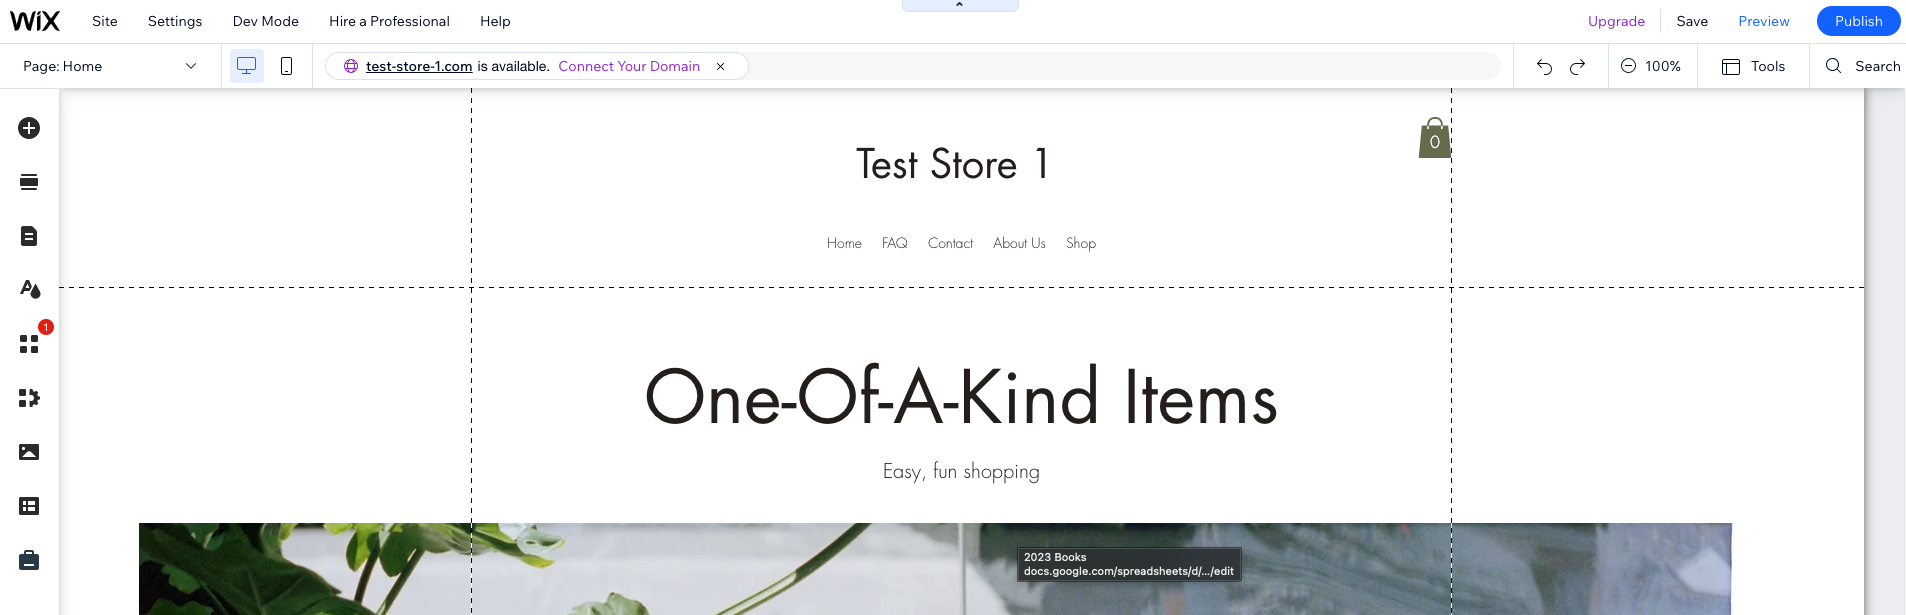The width and height of the screenshot is (1906, 615).
Task: Select the 'Easy, fun shopping' subtitle
Action: pyautogui.click(x=961, y=471)
